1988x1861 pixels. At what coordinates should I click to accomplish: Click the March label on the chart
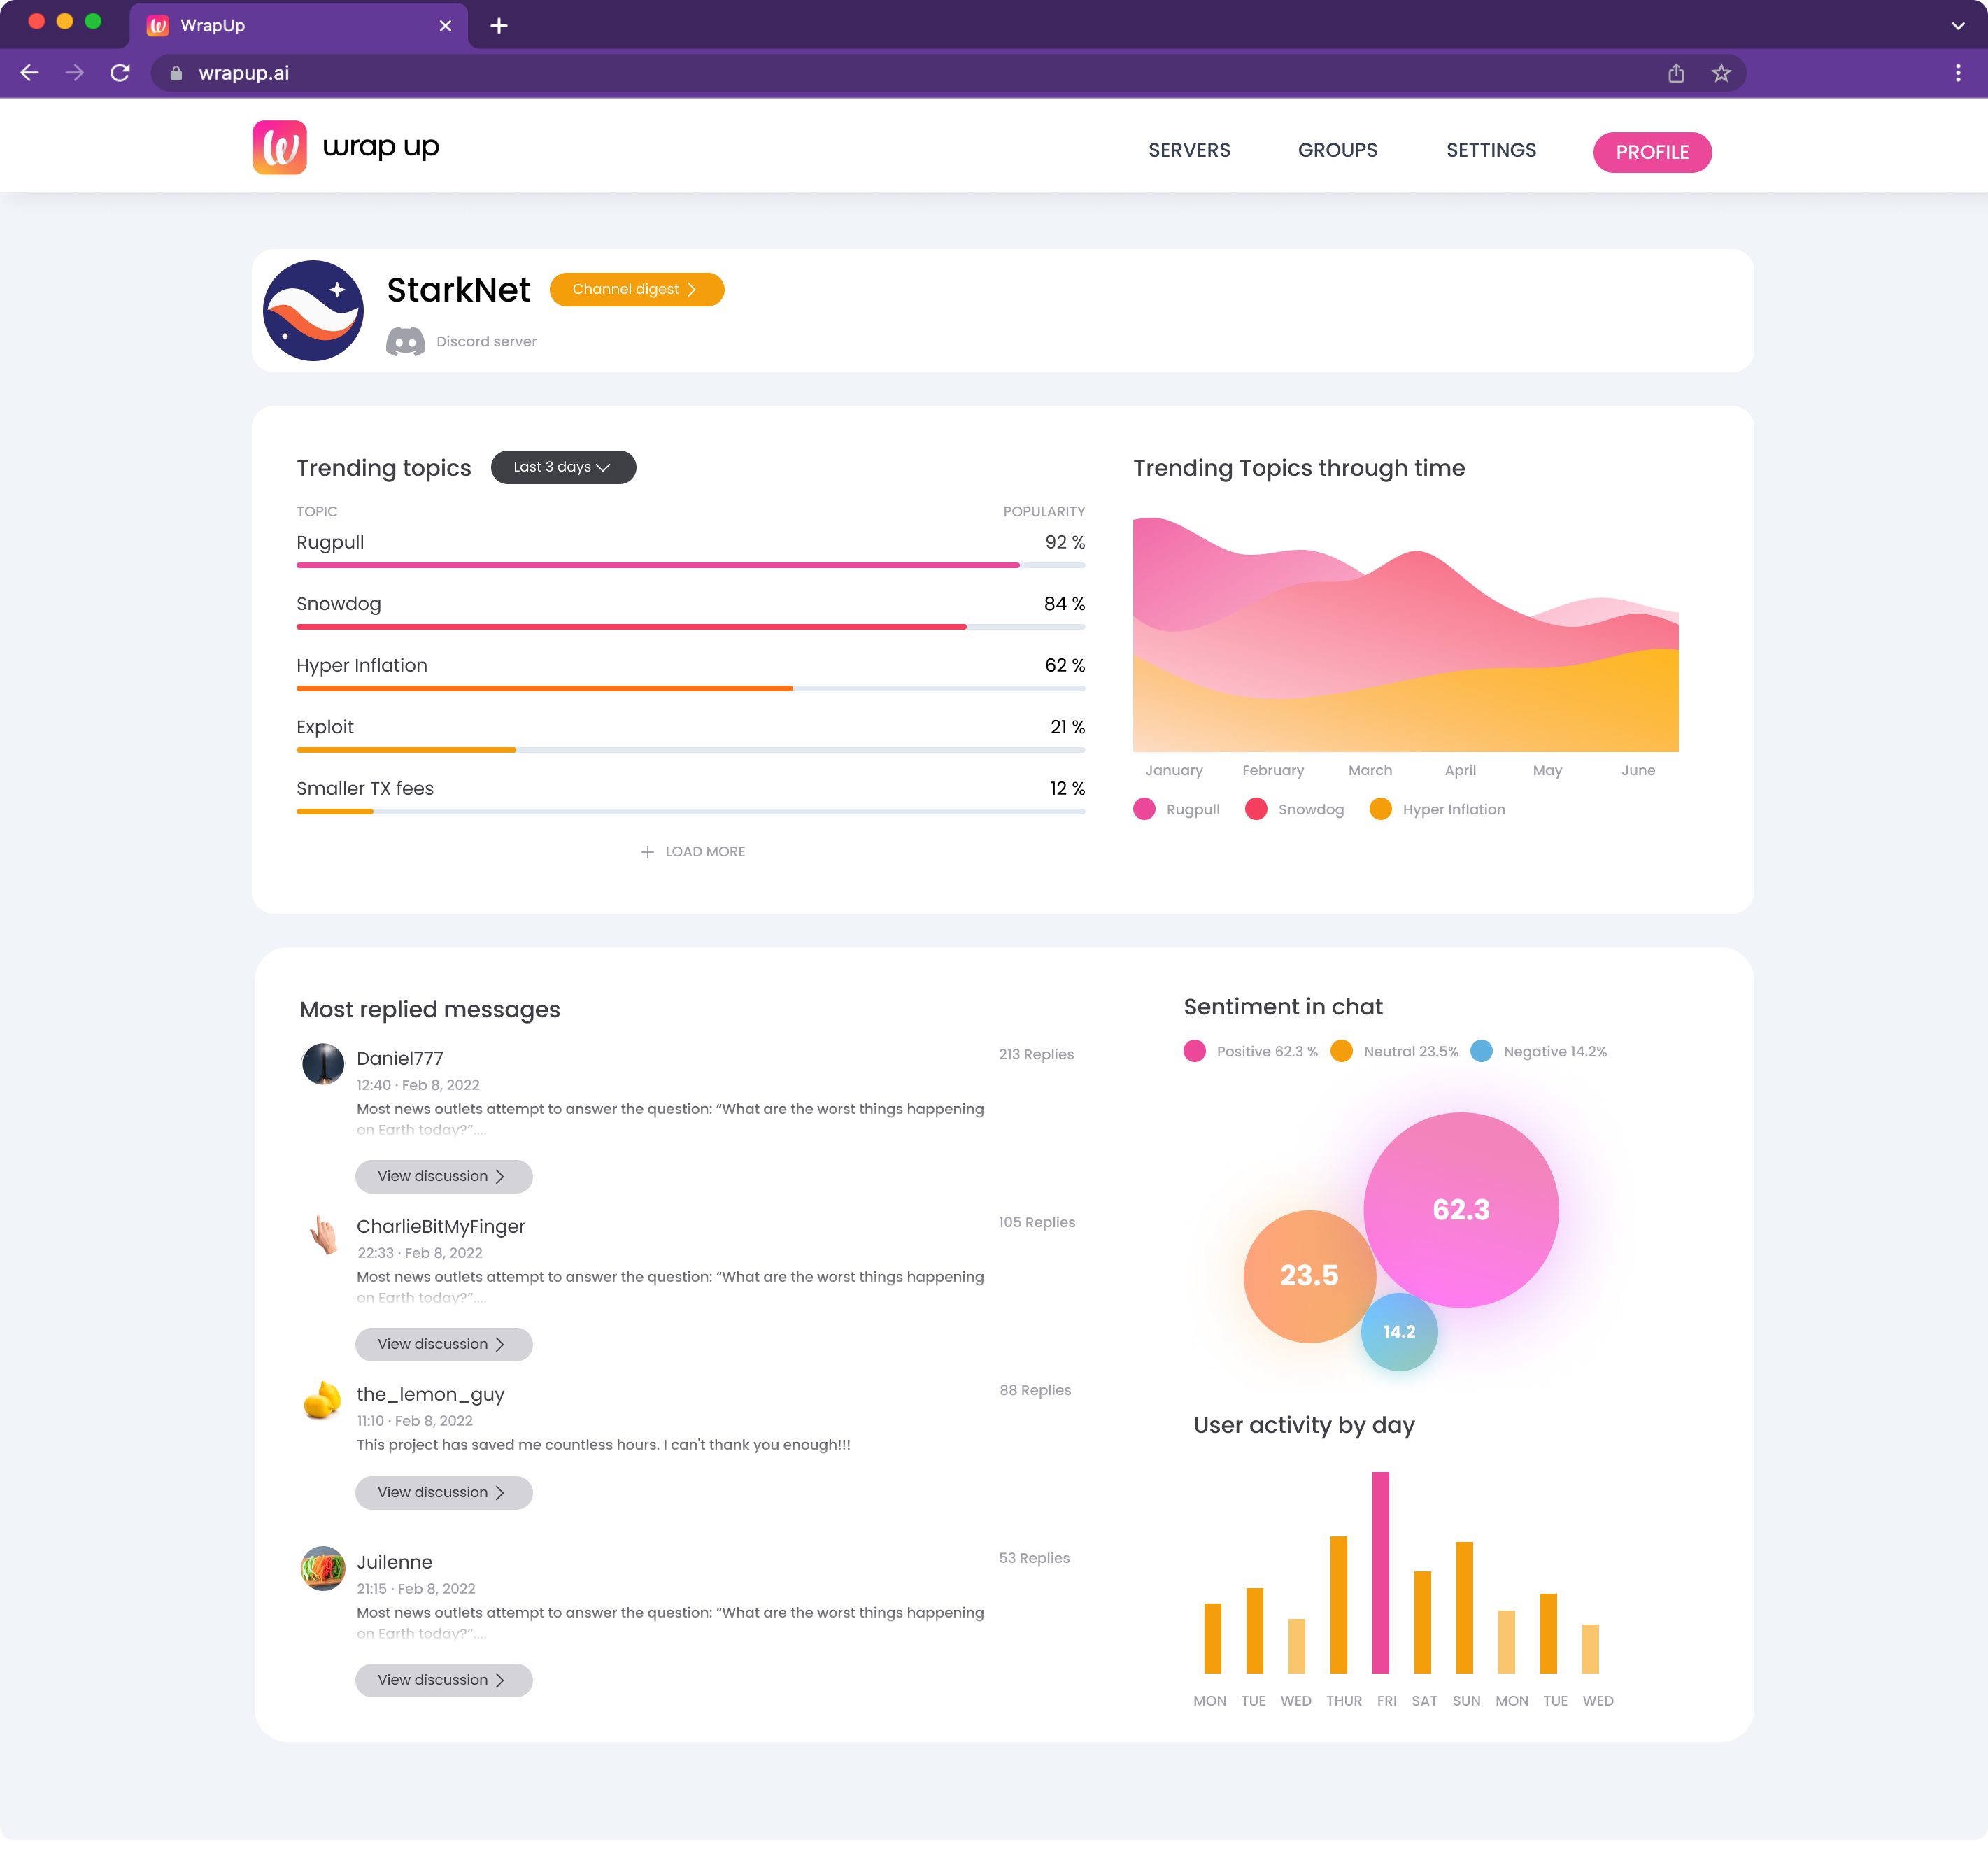click(x=1370, y=770)
